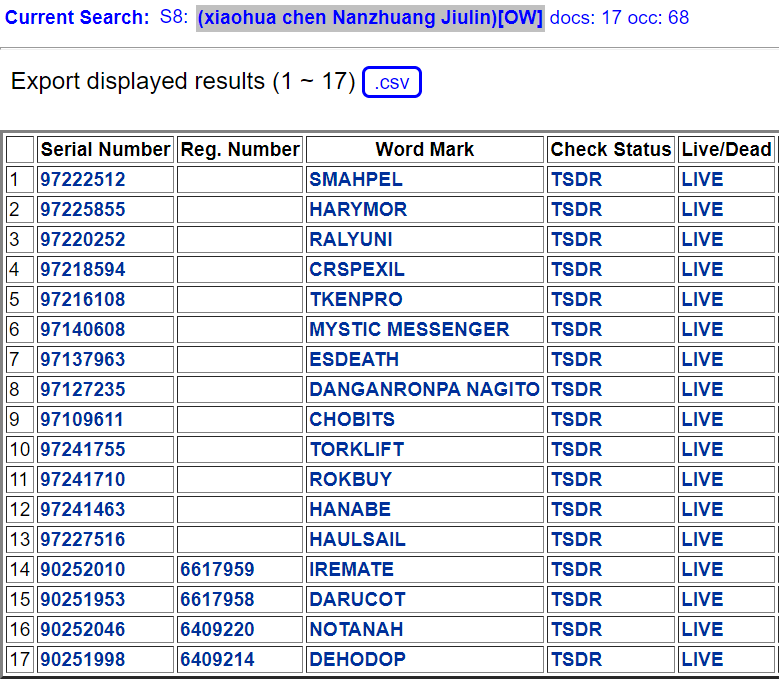Open the TKENPRO word mark
This screenshot has width=779, height=689.
point(356,299)
